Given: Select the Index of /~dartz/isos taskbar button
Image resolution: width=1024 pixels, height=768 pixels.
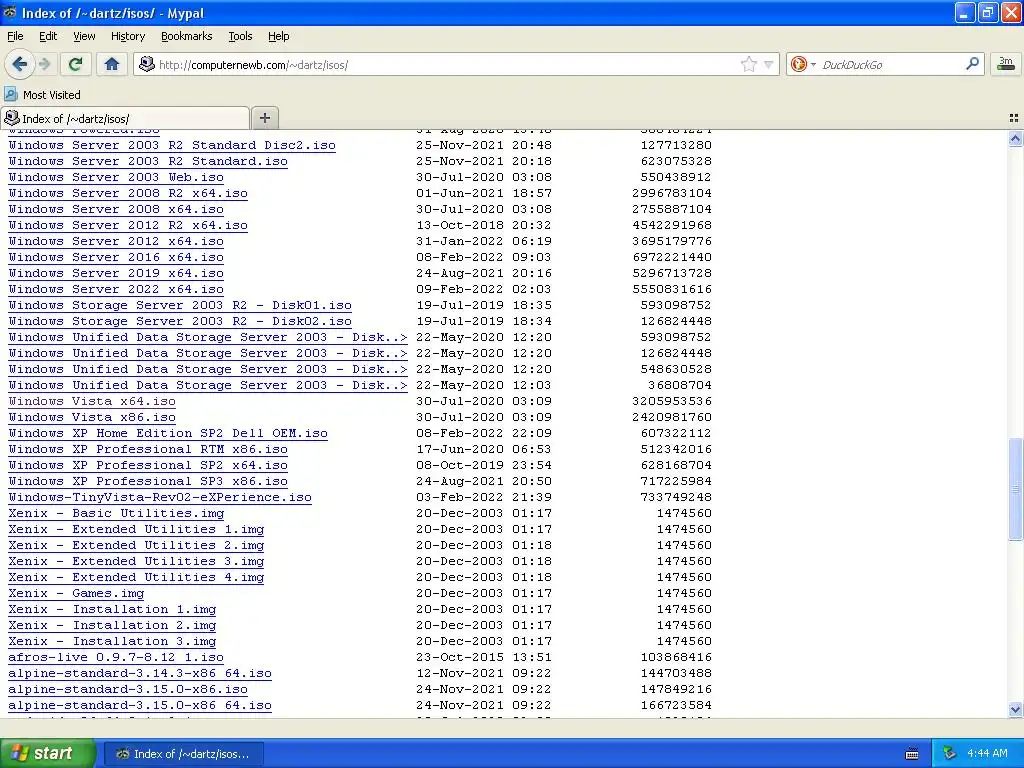Looking at the screenshot, I should pyautogui.click(x=184, y=754).
